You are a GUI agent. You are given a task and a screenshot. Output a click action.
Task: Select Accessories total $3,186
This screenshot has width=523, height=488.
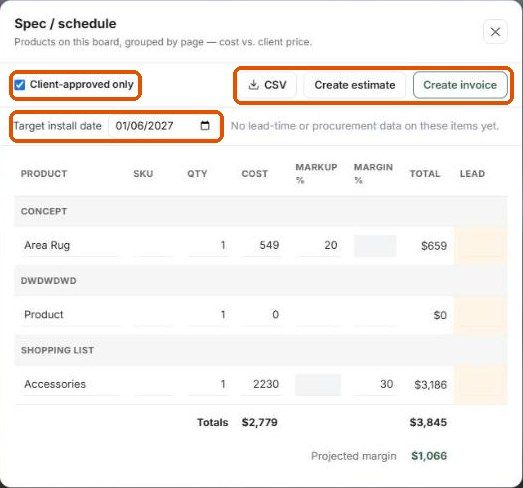[x=431, y=385]
